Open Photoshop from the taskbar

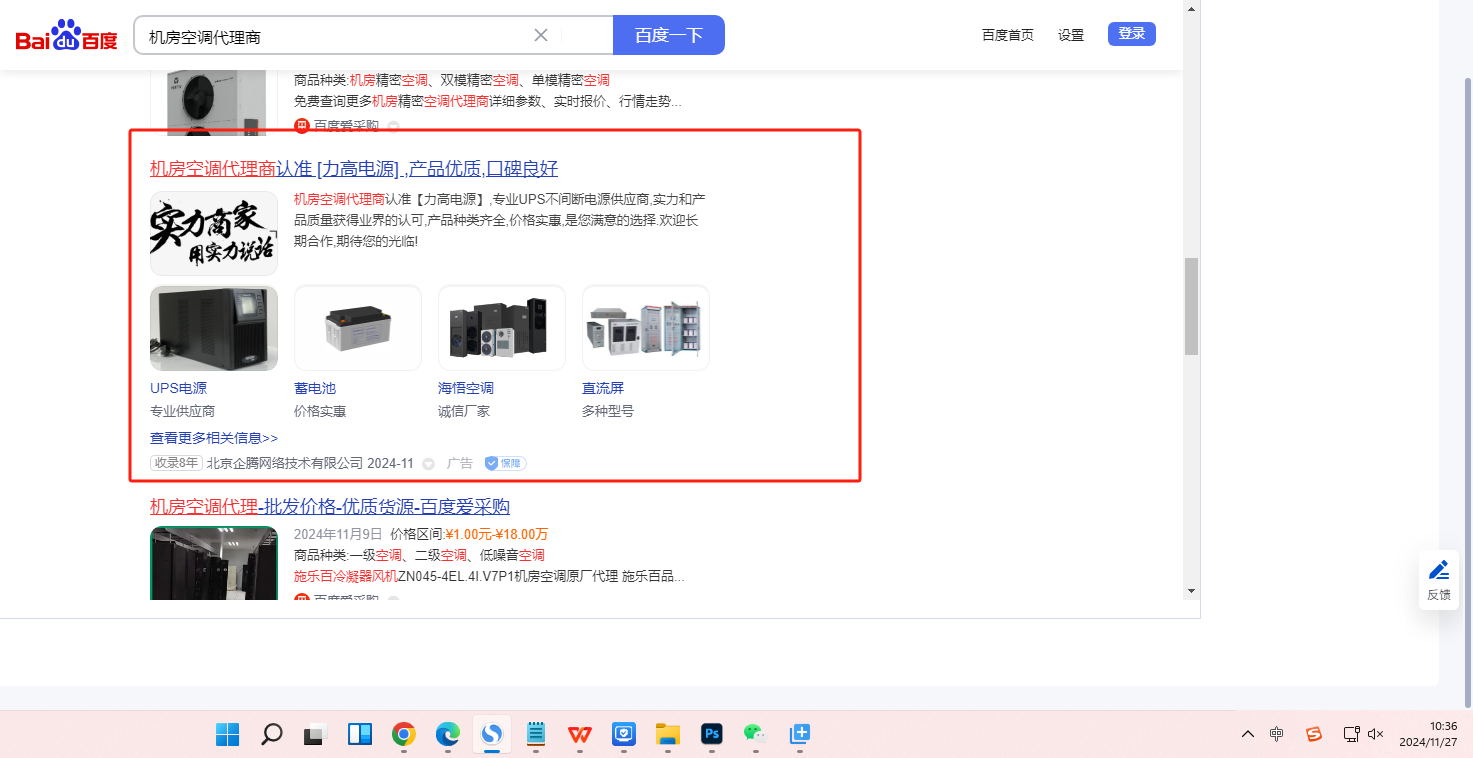tap(712, 735)
